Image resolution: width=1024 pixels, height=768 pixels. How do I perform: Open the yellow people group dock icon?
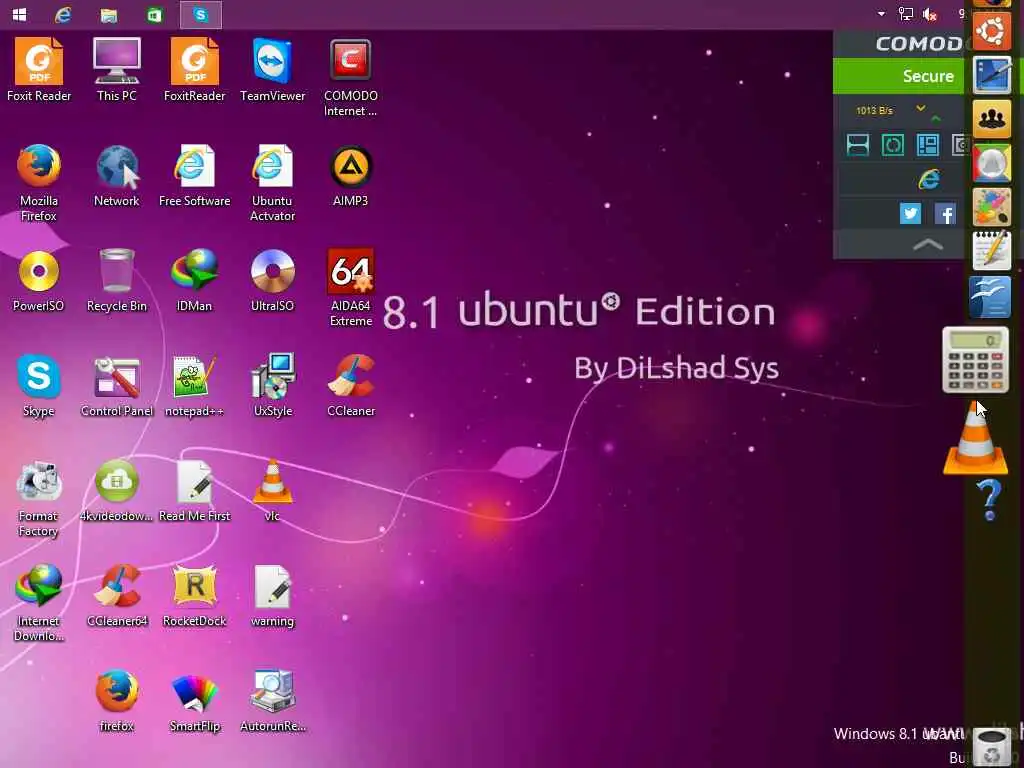pyautogui.click(x=991, y=118)
